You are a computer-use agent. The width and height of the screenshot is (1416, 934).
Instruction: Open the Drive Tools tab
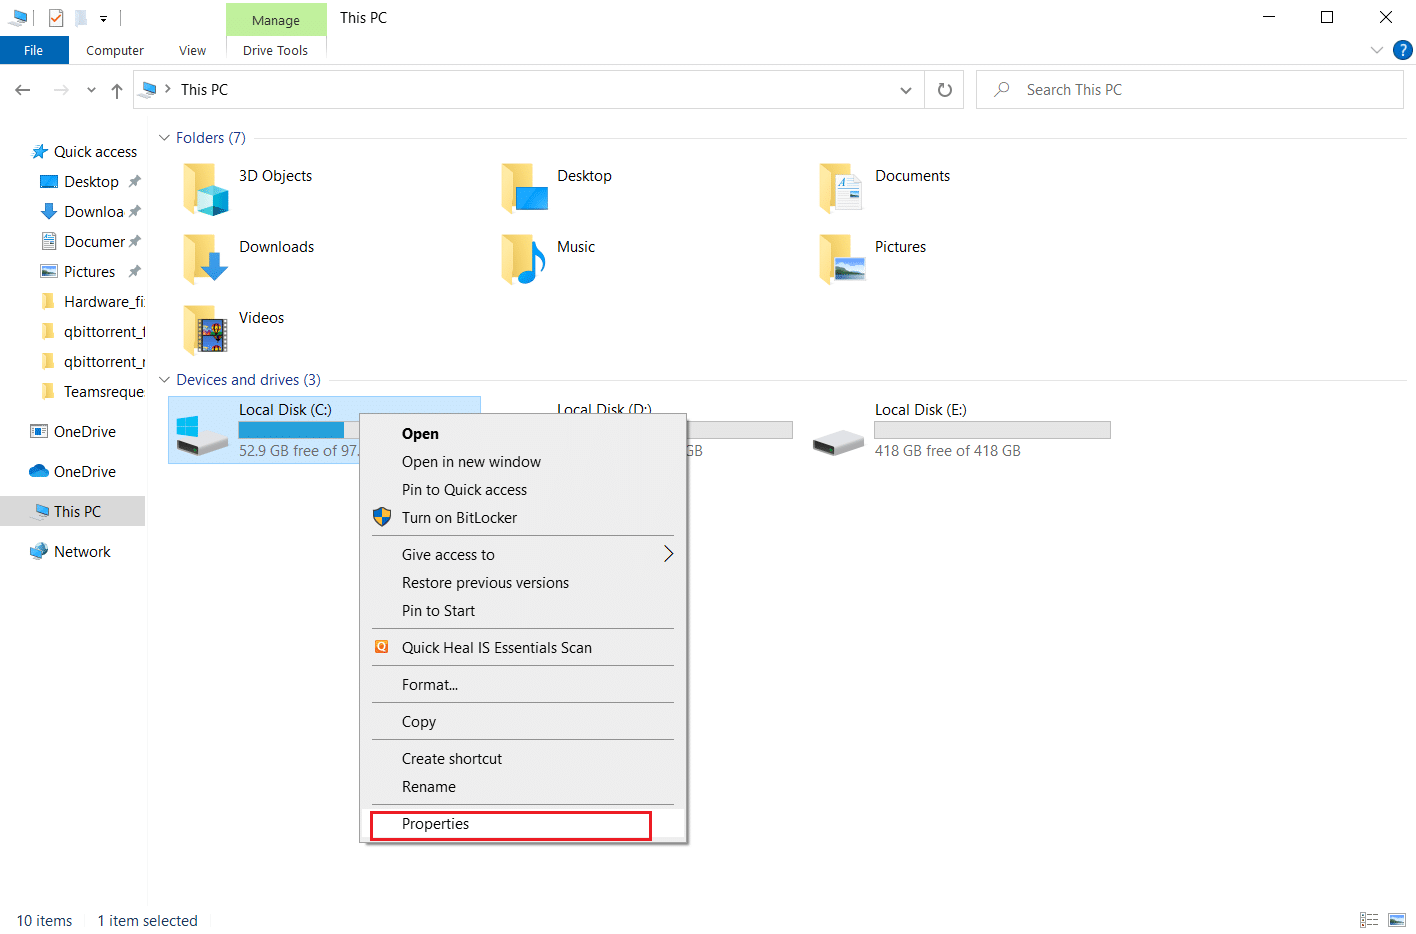click(275, 50)
